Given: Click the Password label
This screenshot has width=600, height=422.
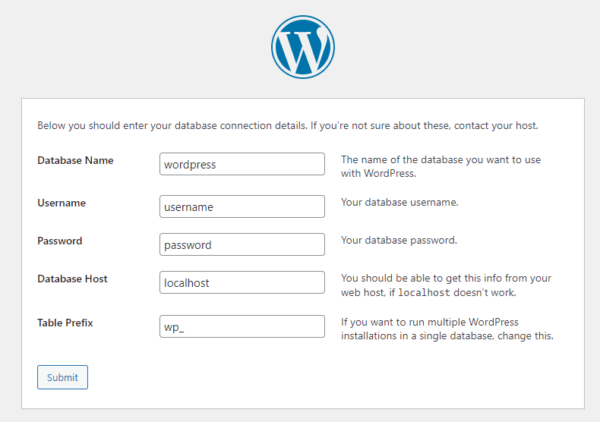Looking at the screenshot, I should point(60,241).
